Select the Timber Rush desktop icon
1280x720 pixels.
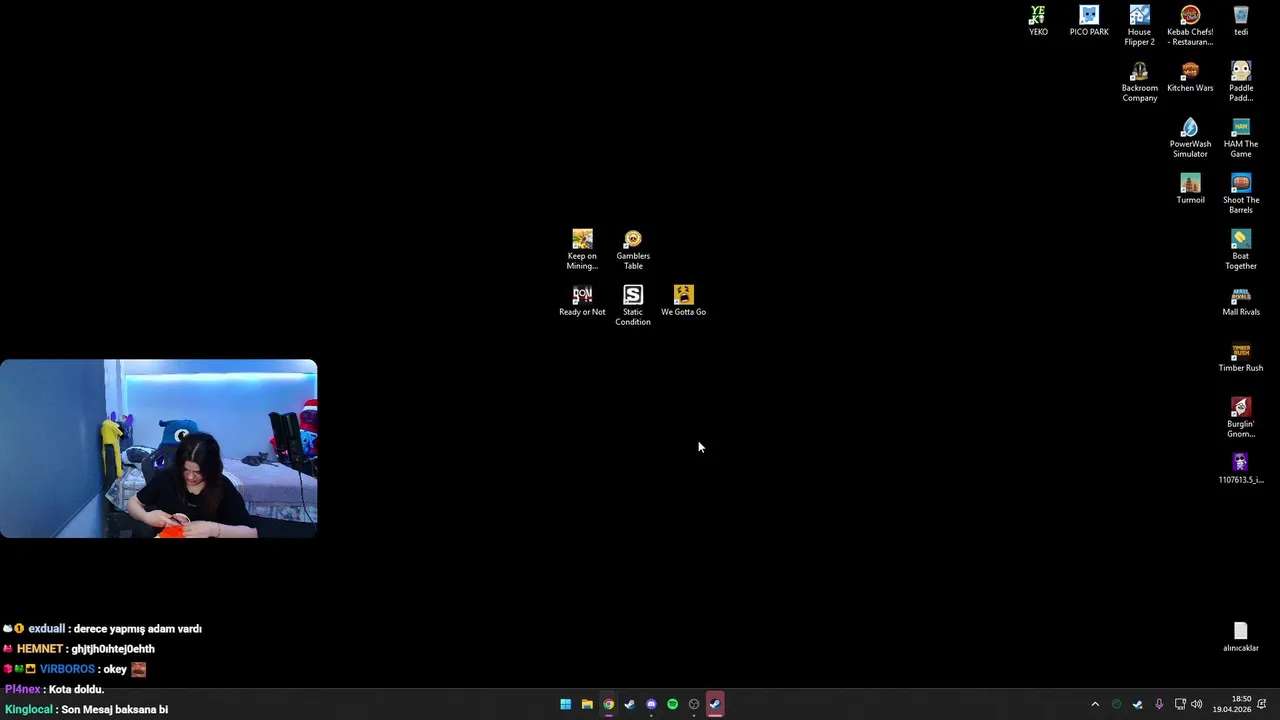(1241, 357)
